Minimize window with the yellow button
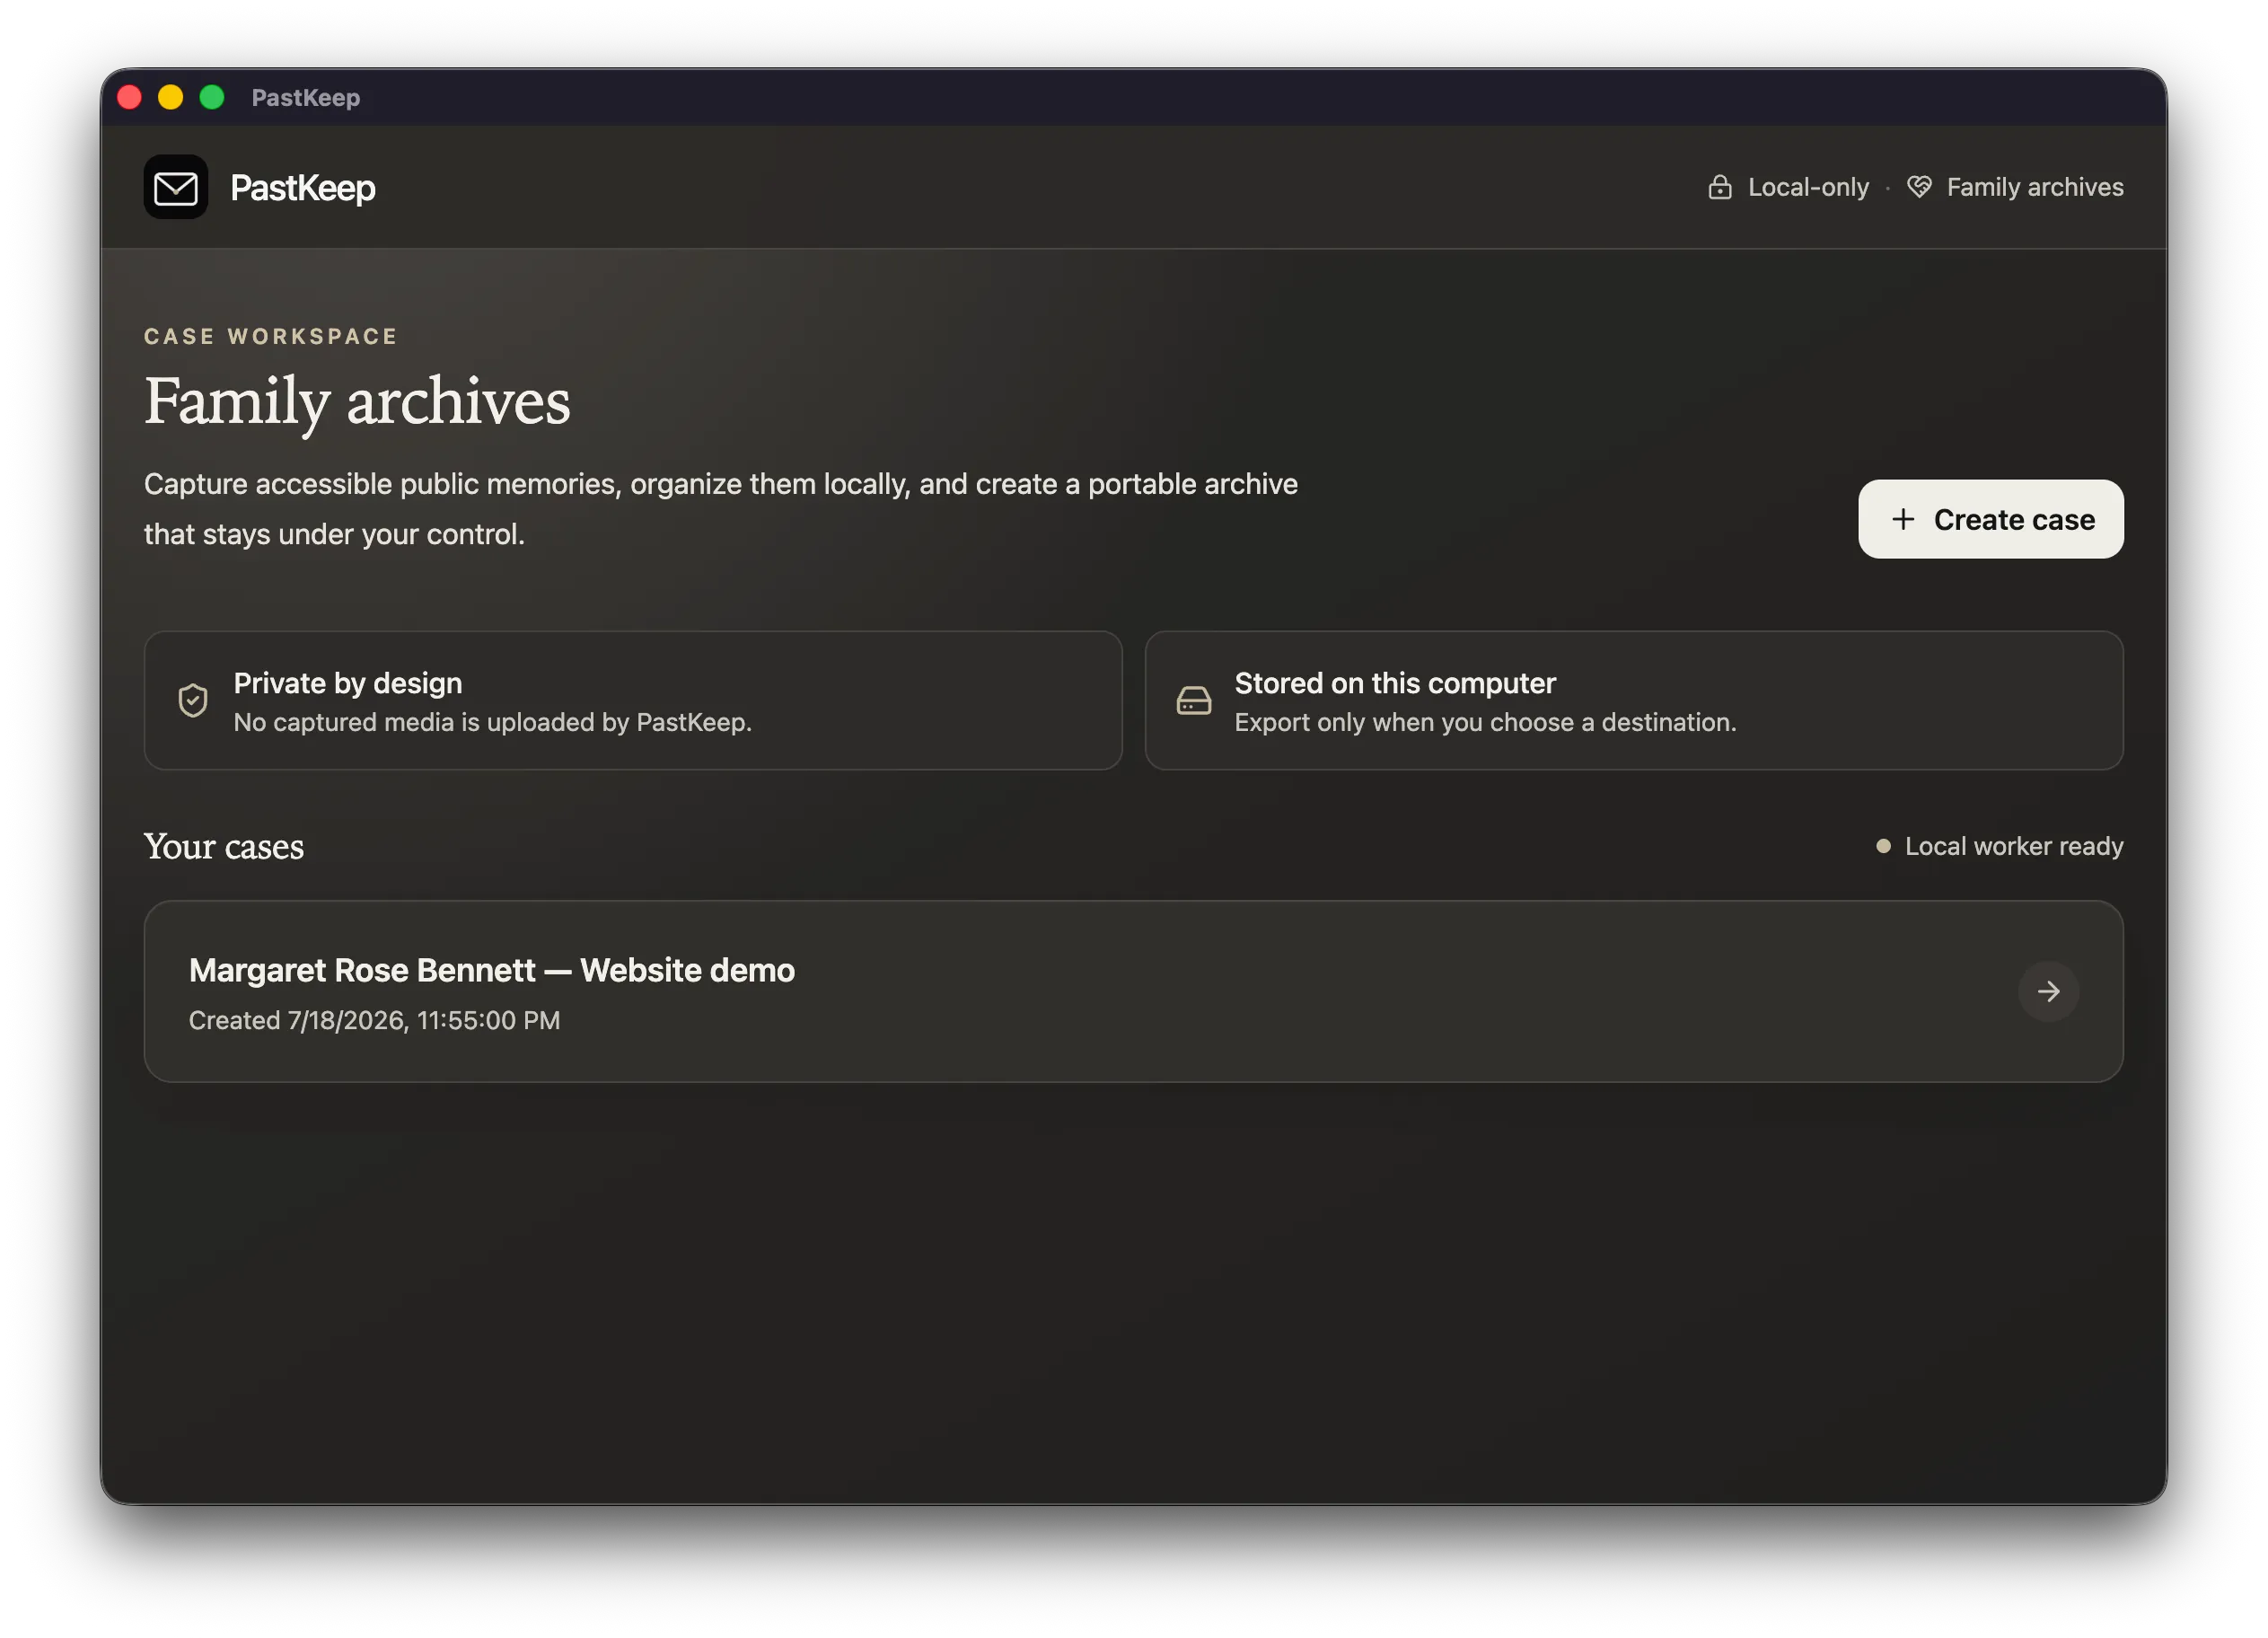 tap(171, 97)
